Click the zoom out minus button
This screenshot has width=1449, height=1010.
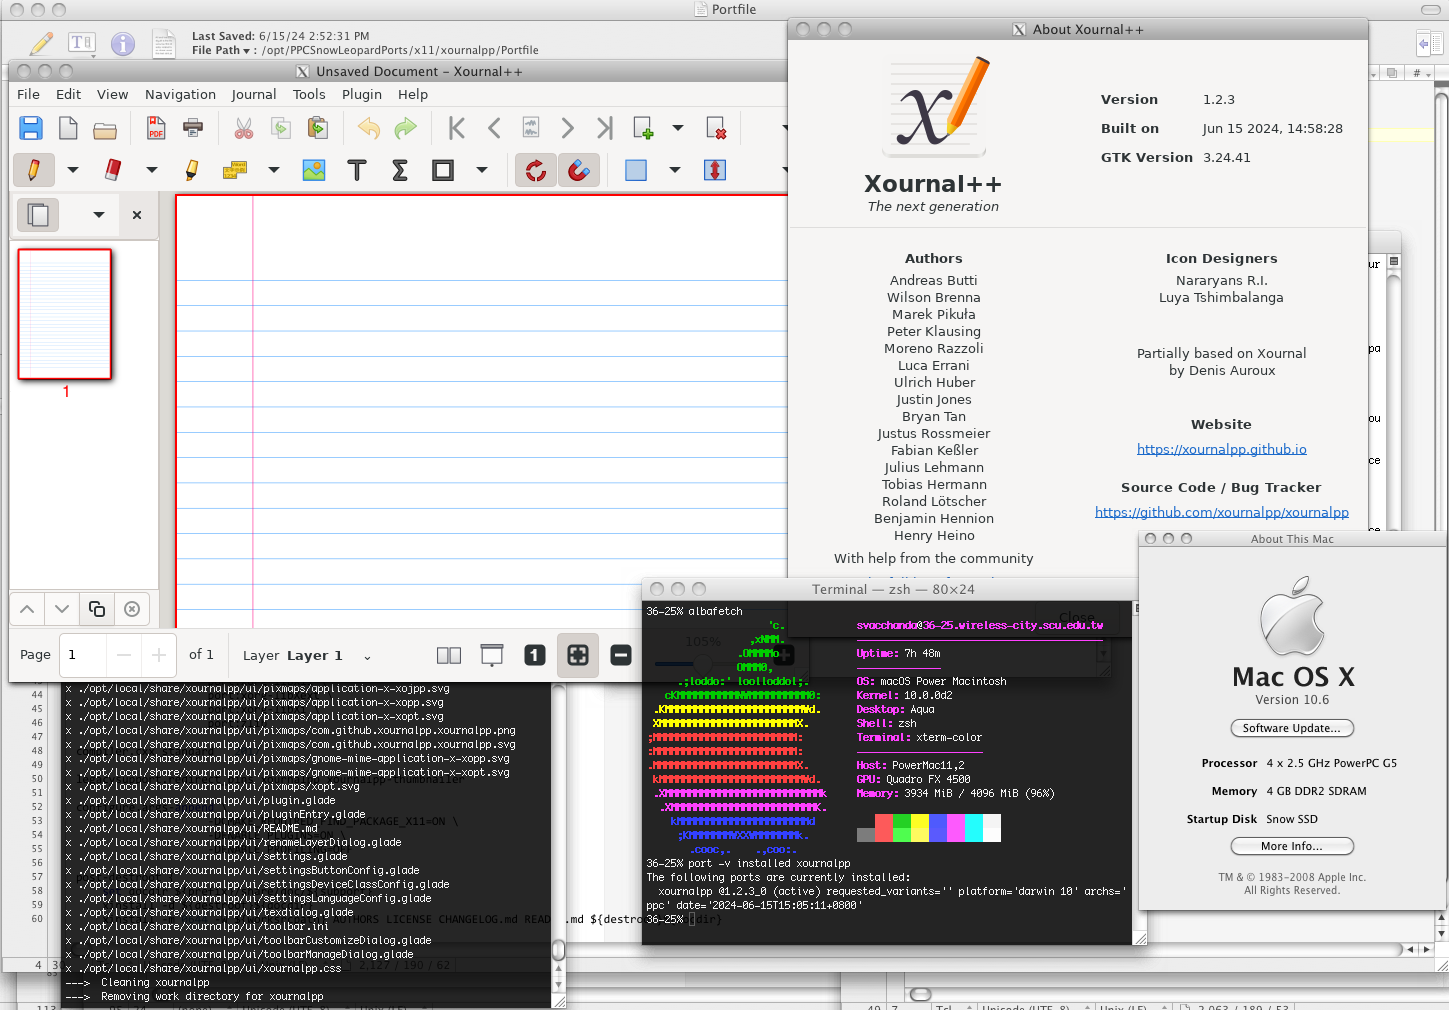621,655
